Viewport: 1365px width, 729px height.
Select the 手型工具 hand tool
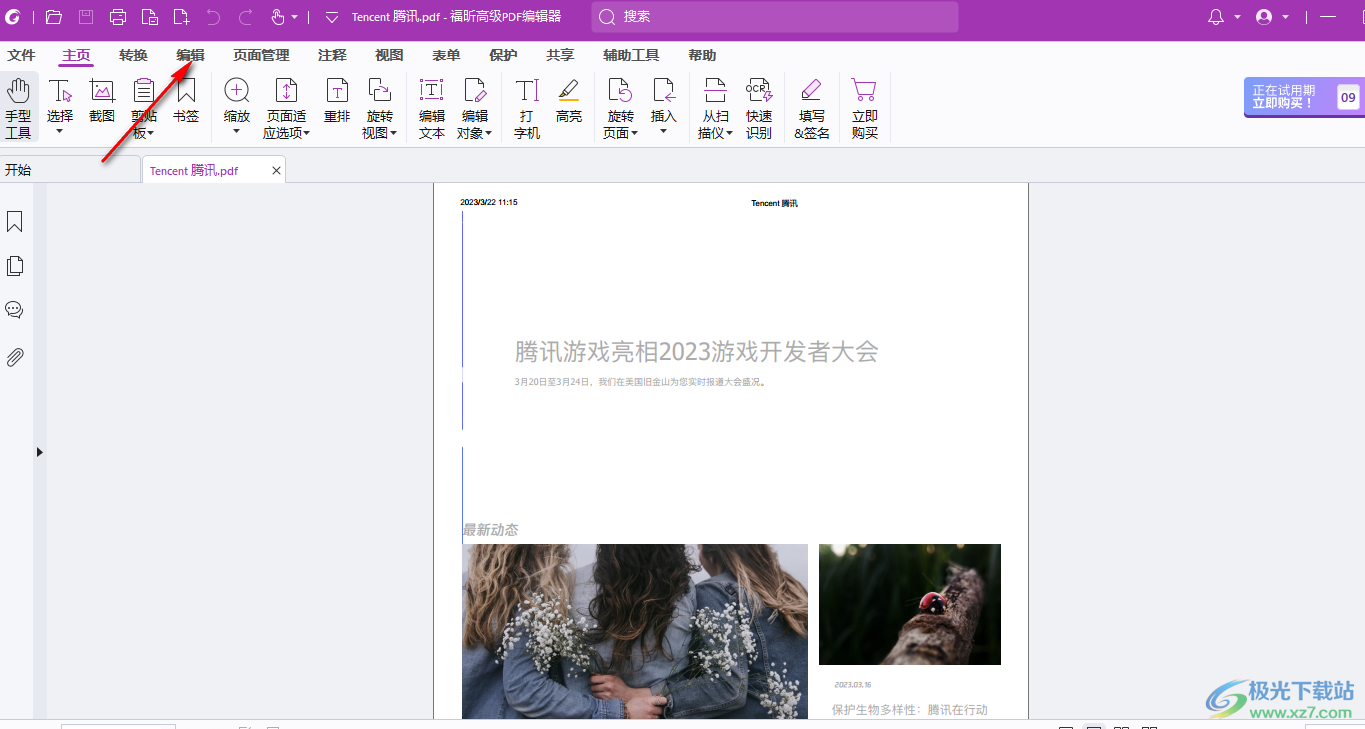(x=18, y=109)
